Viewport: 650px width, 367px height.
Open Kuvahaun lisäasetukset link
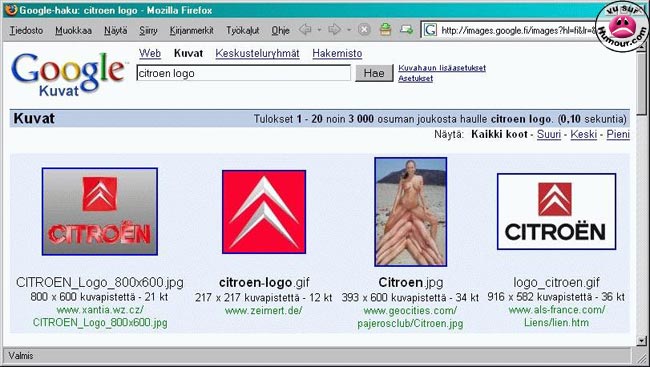pos(442,68)
